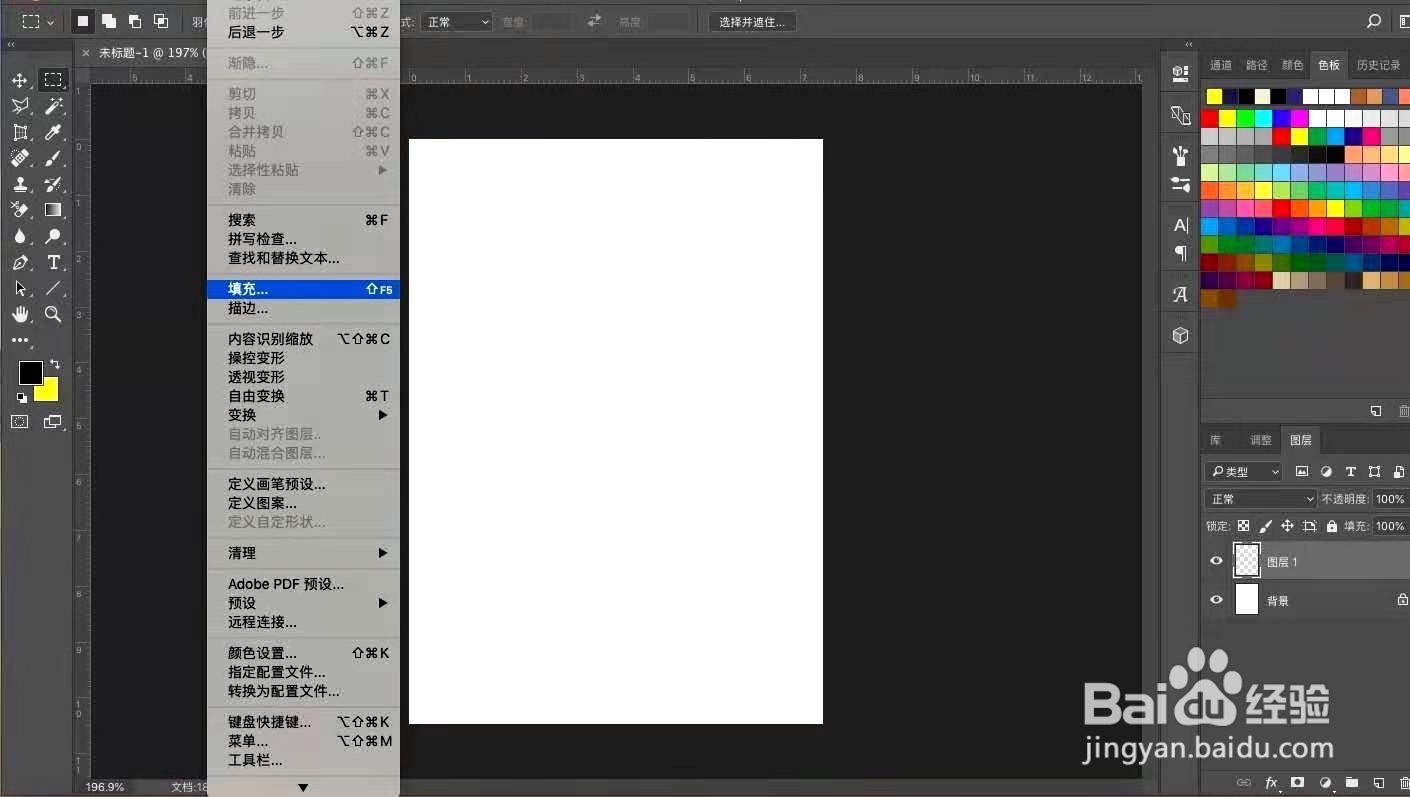Select the Gradient tool
Screen dimensions: 1410x797
pos(53,210)
